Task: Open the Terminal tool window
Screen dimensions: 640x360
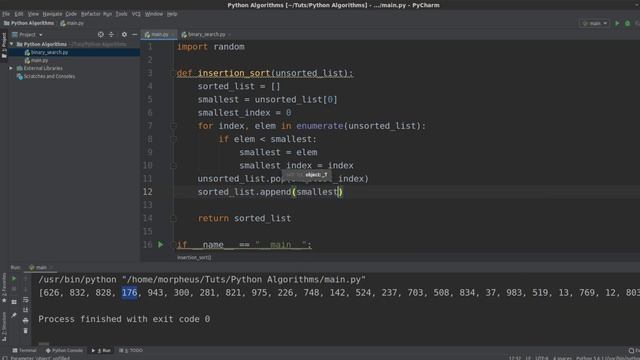Action: tap(24, 350)
